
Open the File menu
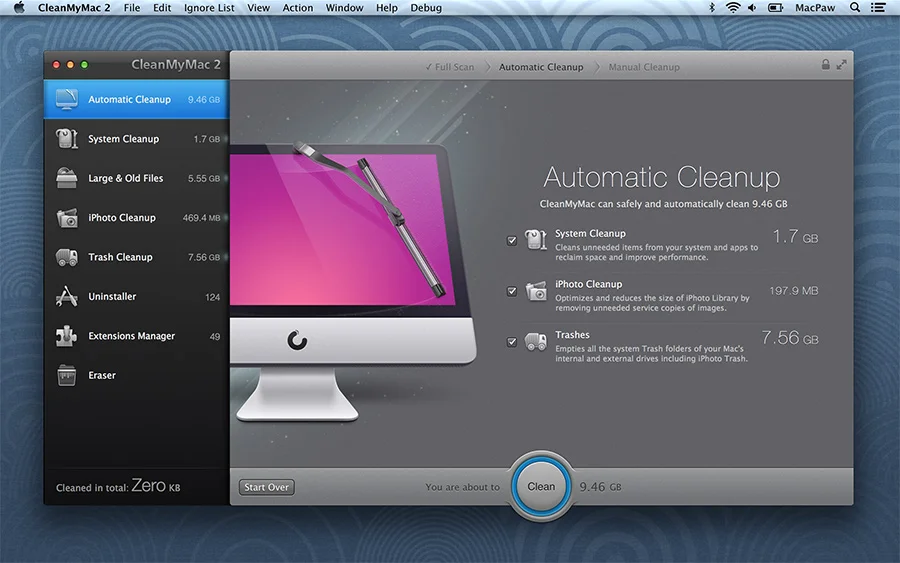point(131,7)
